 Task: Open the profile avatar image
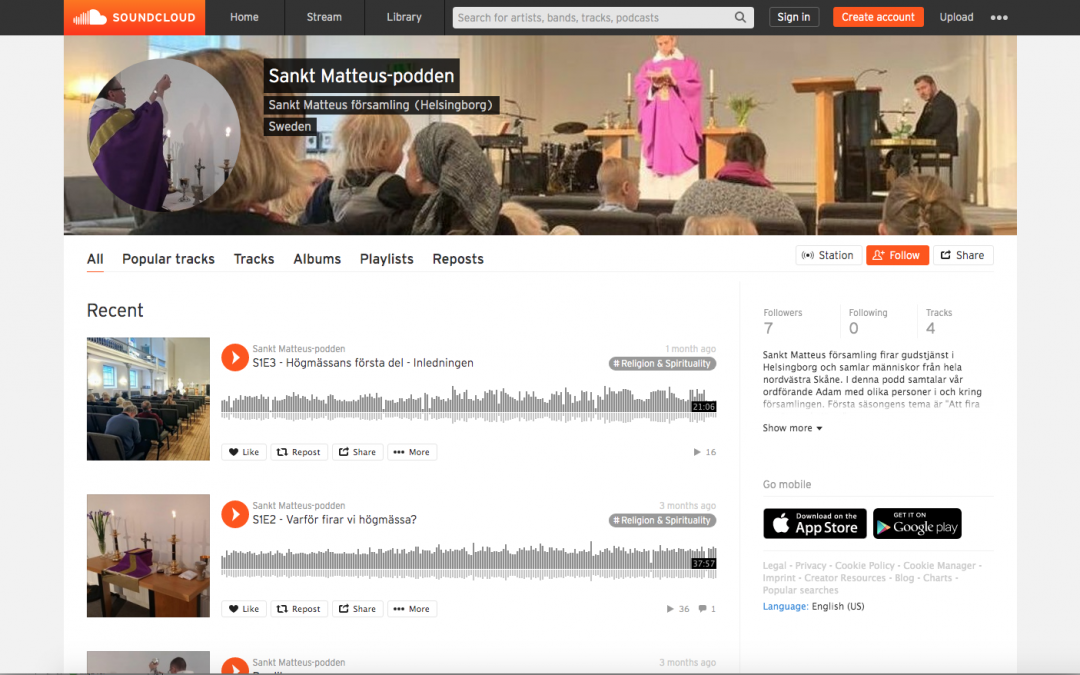[164, 134]
